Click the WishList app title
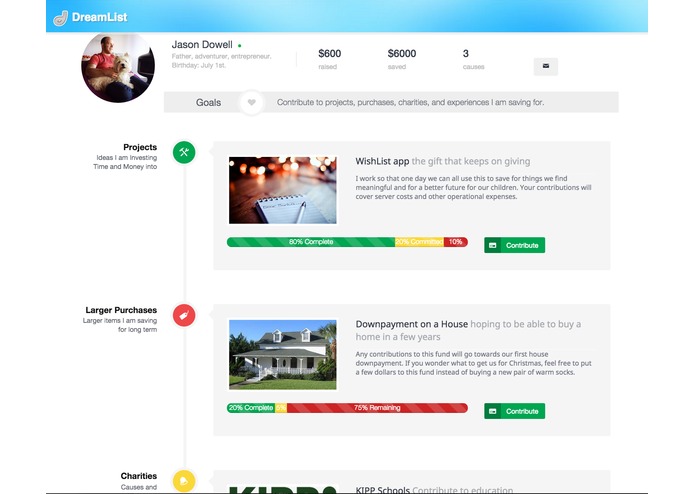Image resolution: width=695 pixels, height=494 pixels. point(382,161)
